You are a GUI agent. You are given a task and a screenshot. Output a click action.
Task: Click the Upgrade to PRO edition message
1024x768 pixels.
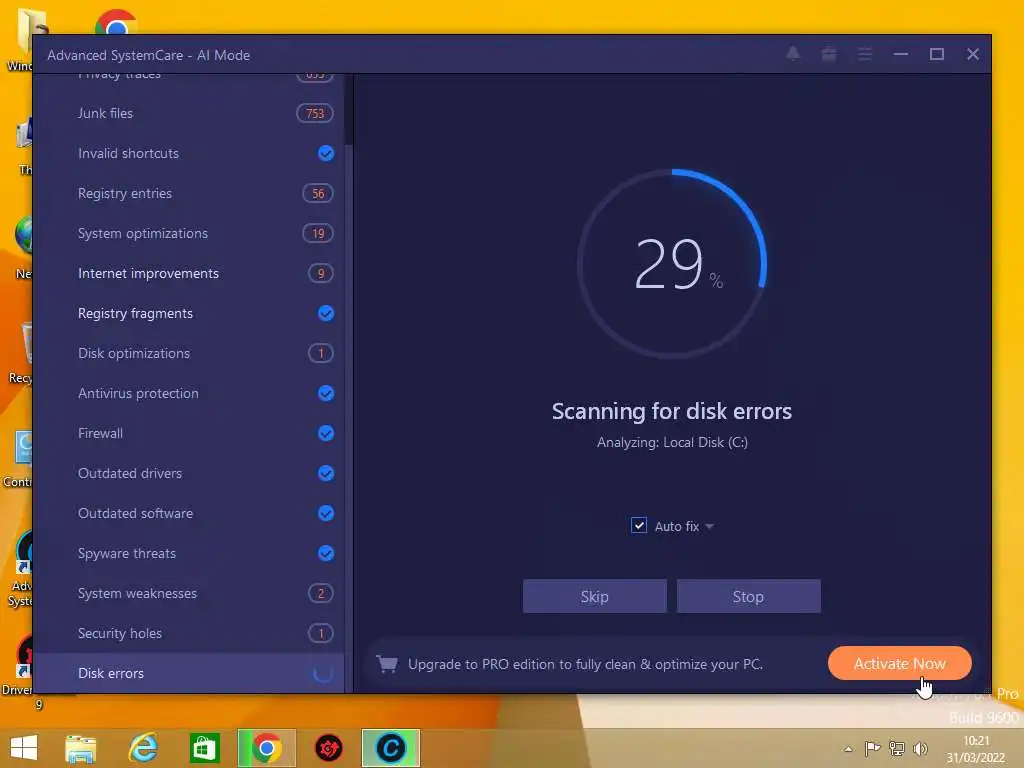(585, 664)
